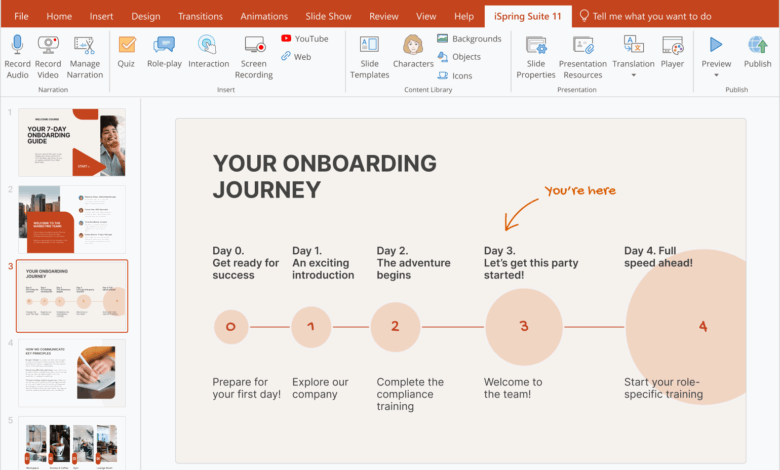Image resolution: width=780 pixels, height=470 pixels.
Task: Click timeline circle numbered 1
Action: pos(311,327)
